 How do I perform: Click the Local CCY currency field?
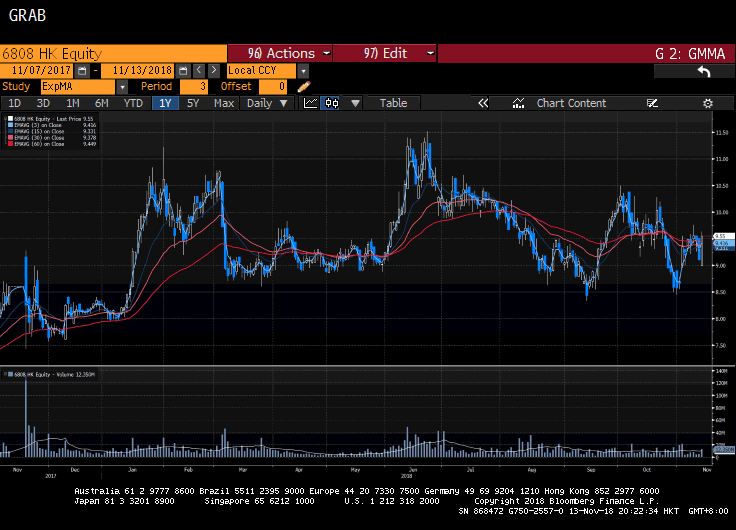pos(261,71)
